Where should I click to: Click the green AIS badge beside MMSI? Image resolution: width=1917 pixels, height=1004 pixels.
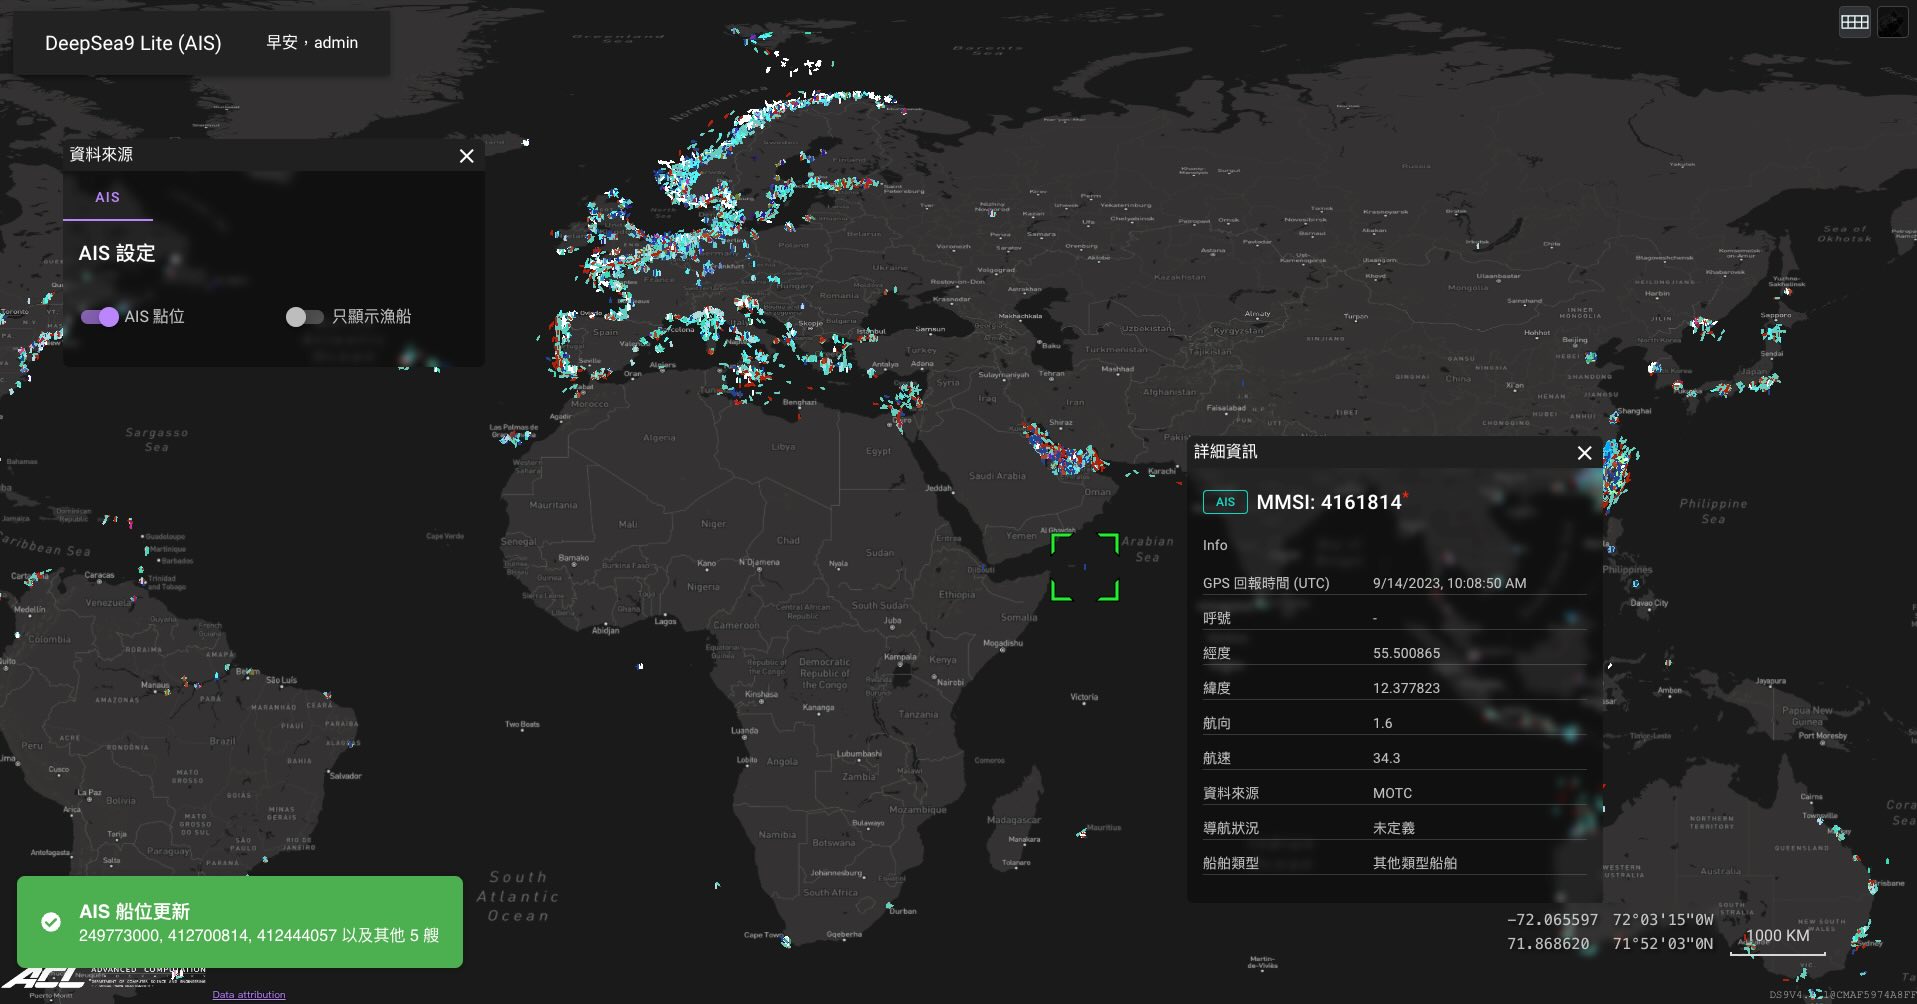point(1225,502)
